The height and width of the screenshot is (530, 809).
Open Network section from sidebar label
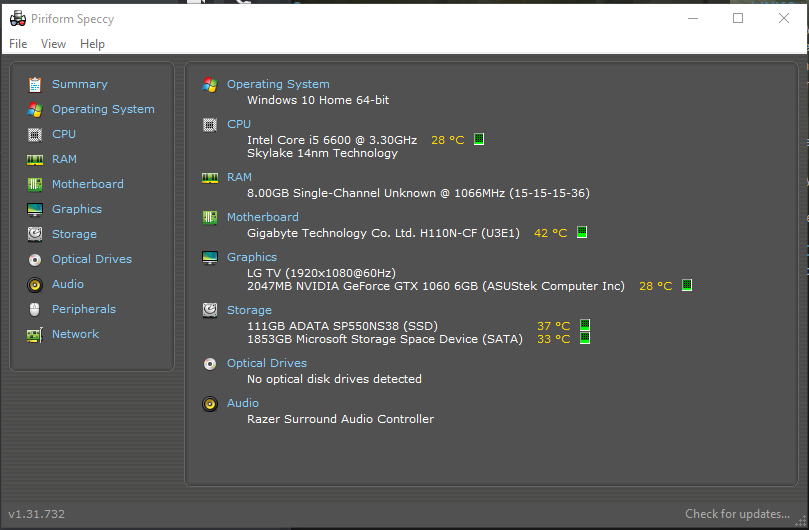[75, 334]
